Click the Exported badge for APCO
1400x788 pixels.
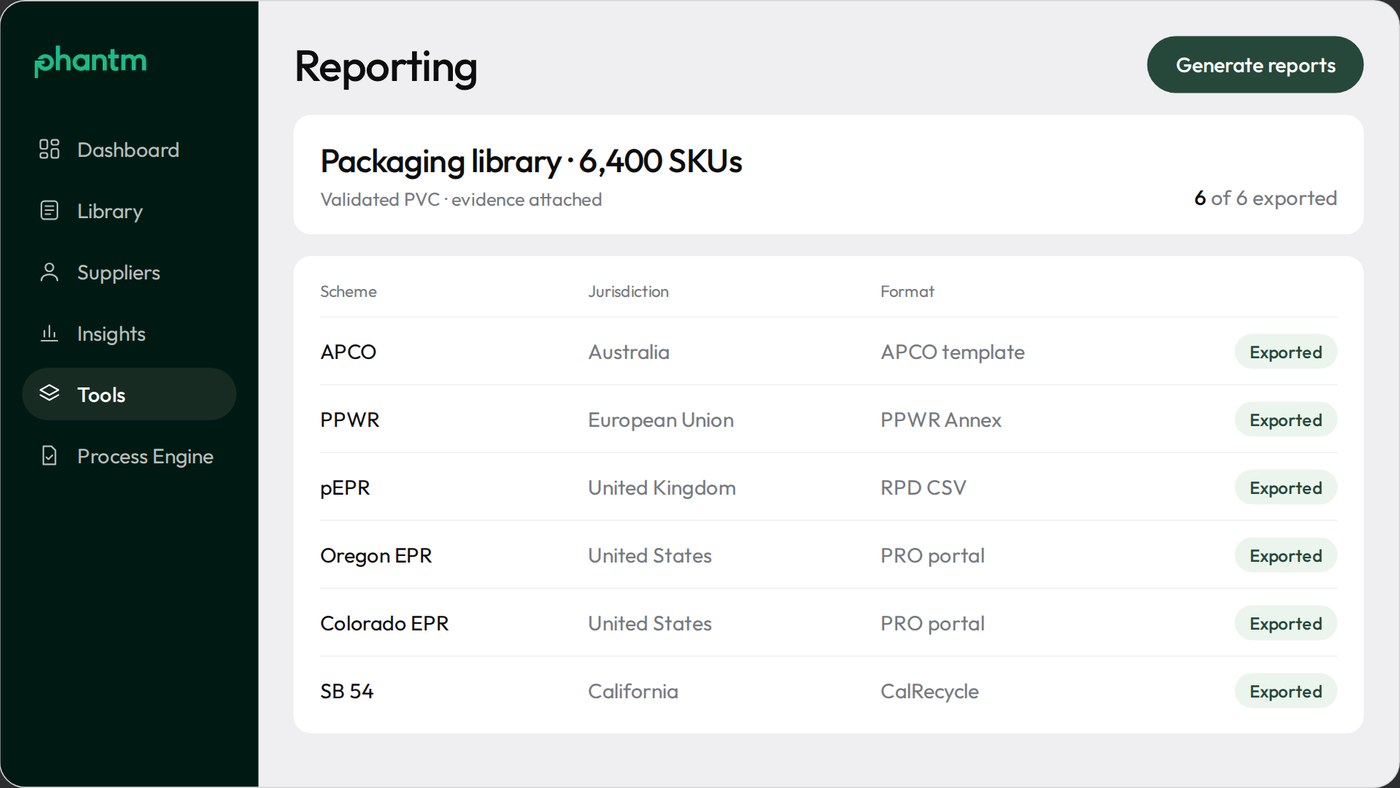point(1286,352)
